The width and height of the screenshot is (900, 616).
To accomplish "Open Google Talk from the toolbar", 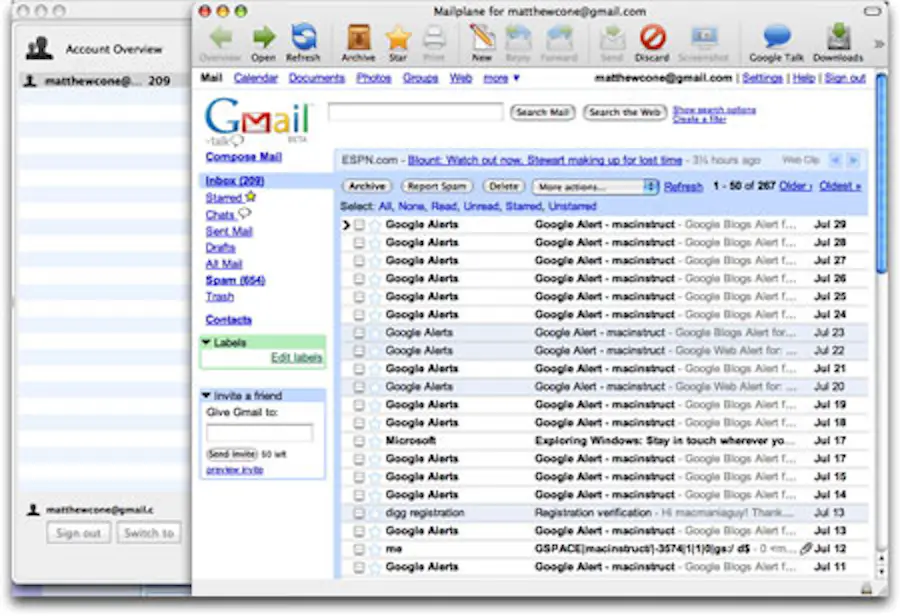I will coord(776,38).
